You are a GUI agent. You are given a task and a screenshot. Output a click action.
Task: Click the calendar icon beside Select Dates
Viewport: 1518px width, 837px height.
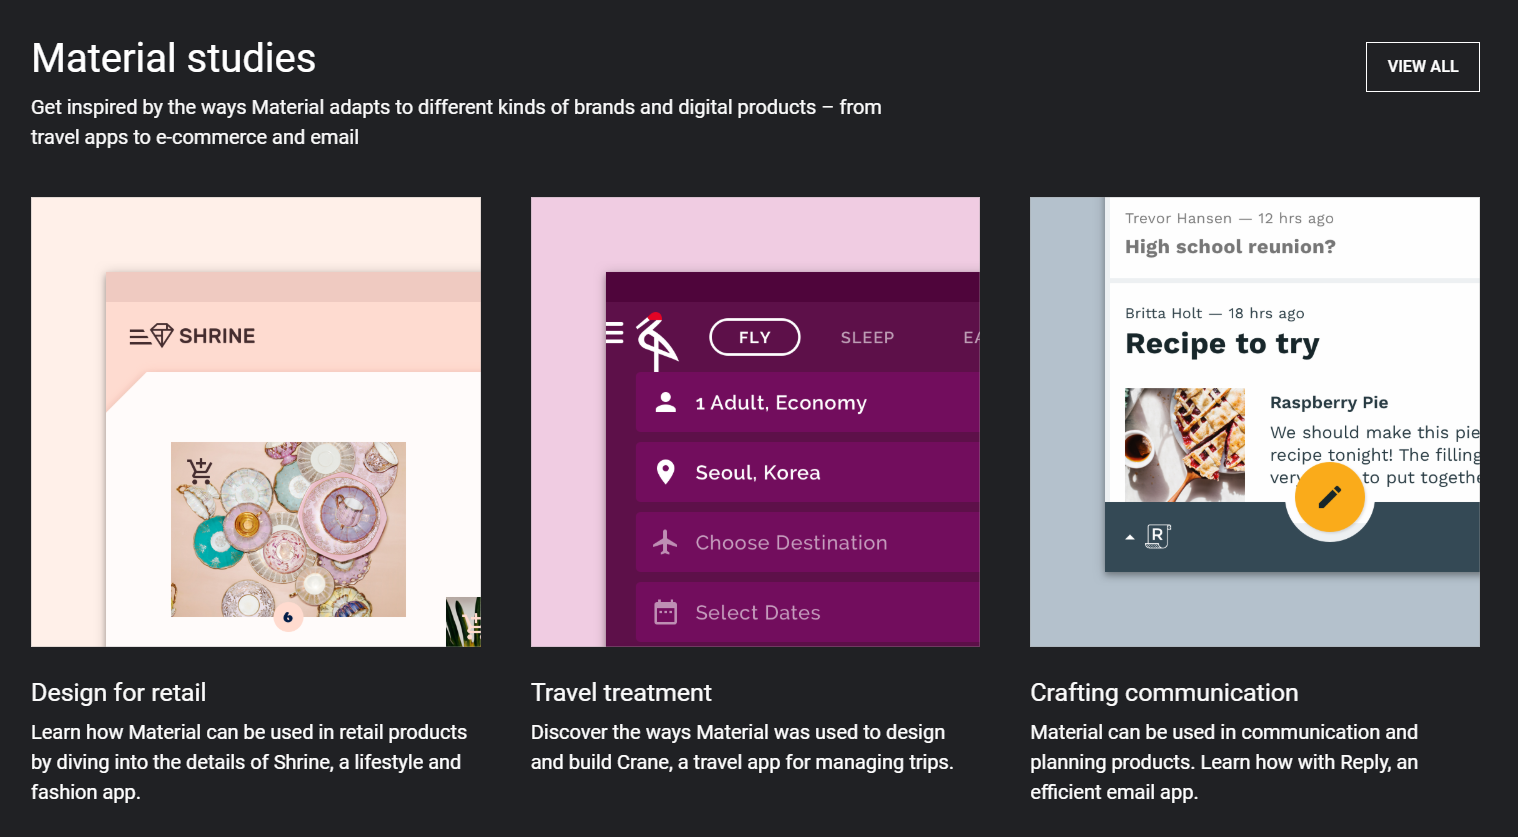[x=664, y=612]
